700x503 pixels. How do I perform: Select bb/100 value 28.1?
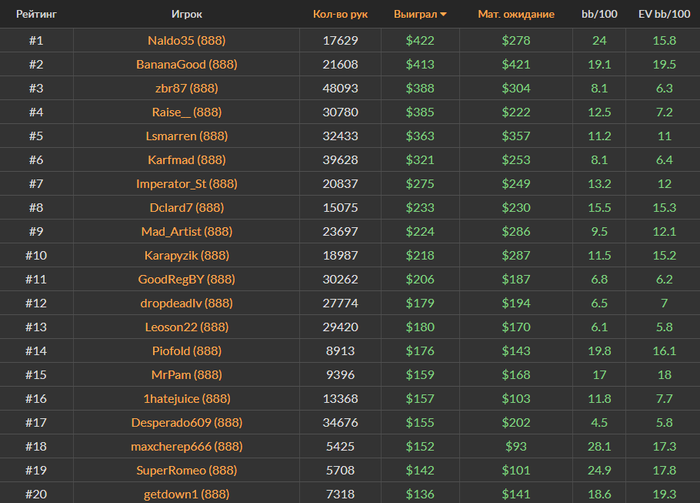click(x=599, y=446)
